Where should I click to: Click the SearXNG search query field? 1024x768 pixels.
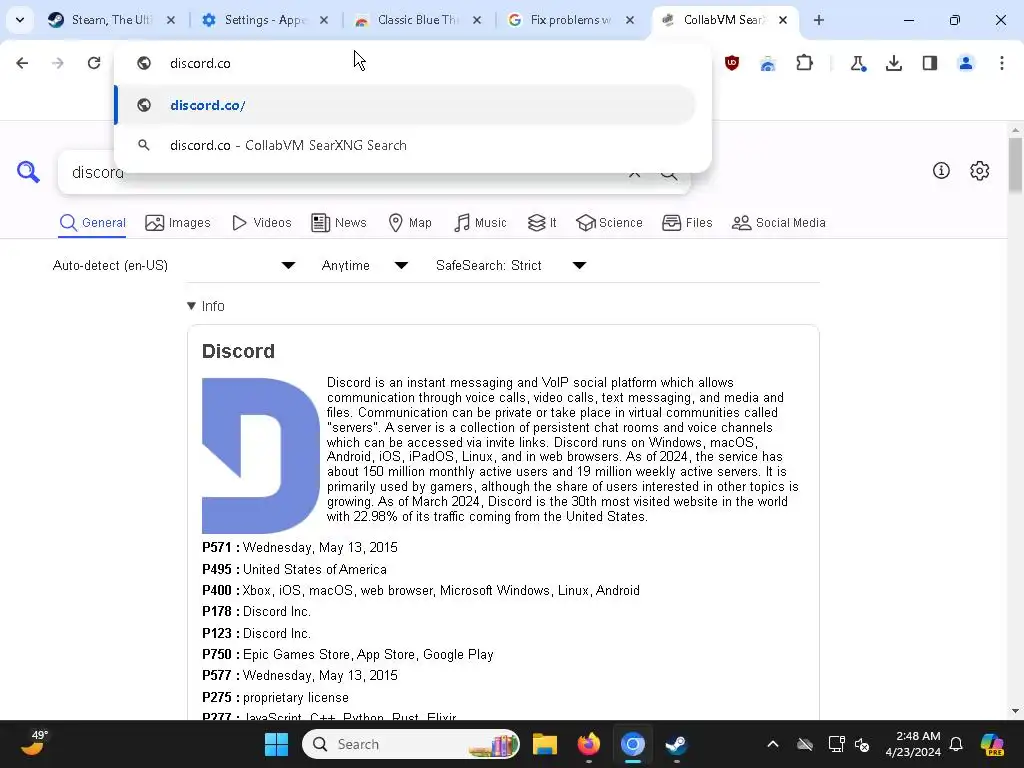point(340,172)
